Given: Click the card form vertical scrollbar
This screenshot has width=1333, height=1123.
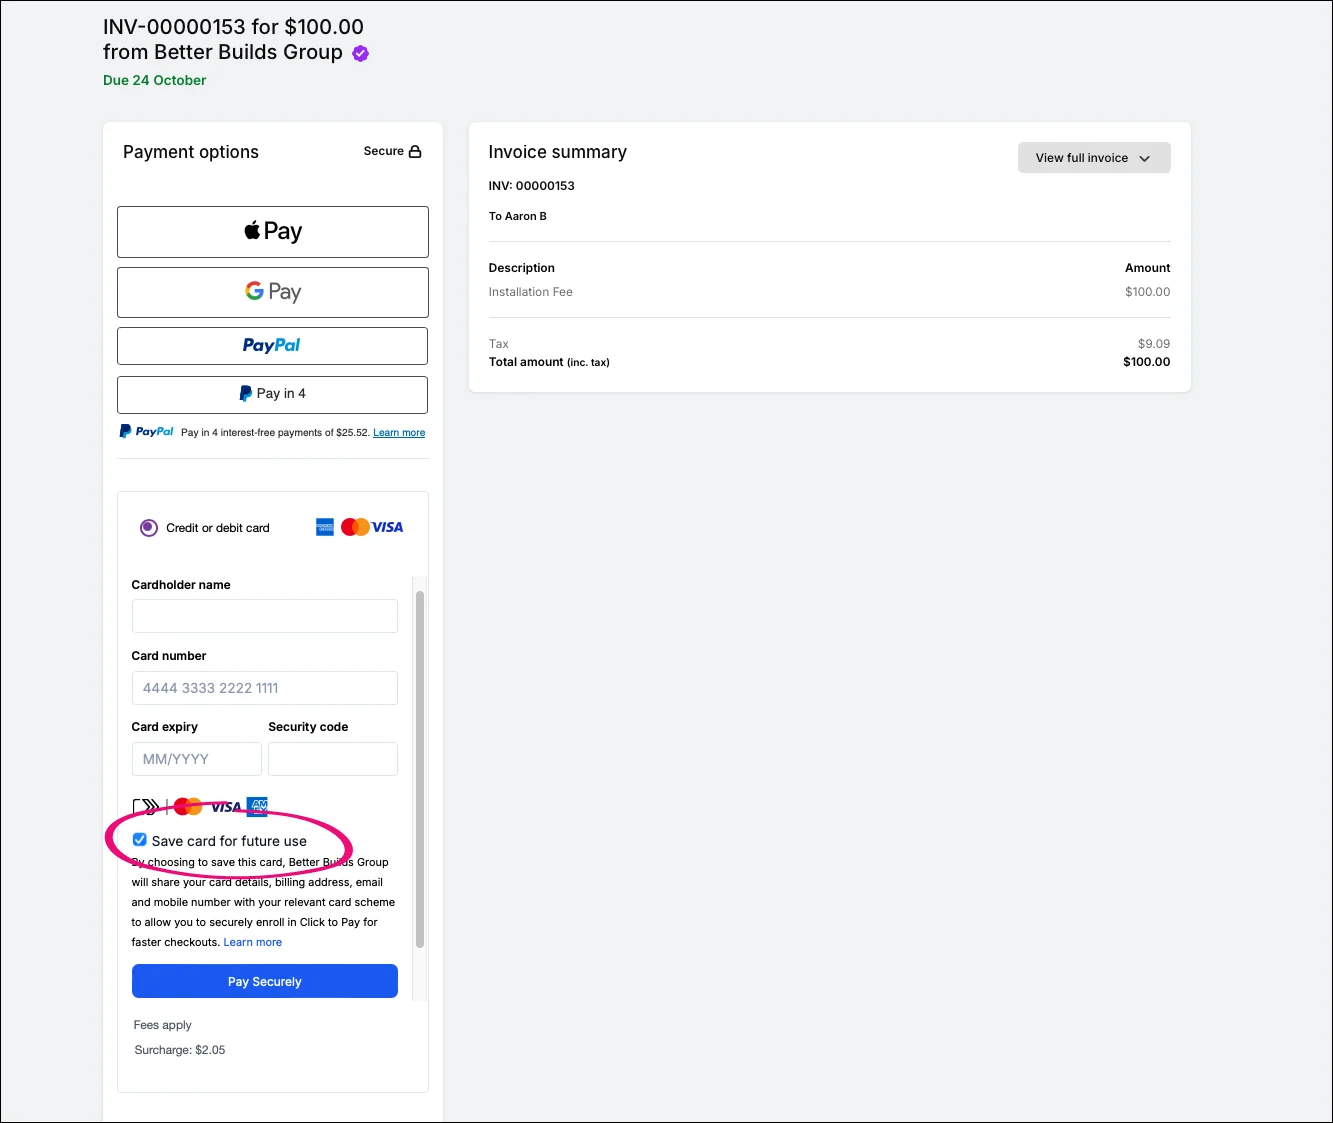Looking at the screenshot, I should pyautogui.click(x=420, y=770).
